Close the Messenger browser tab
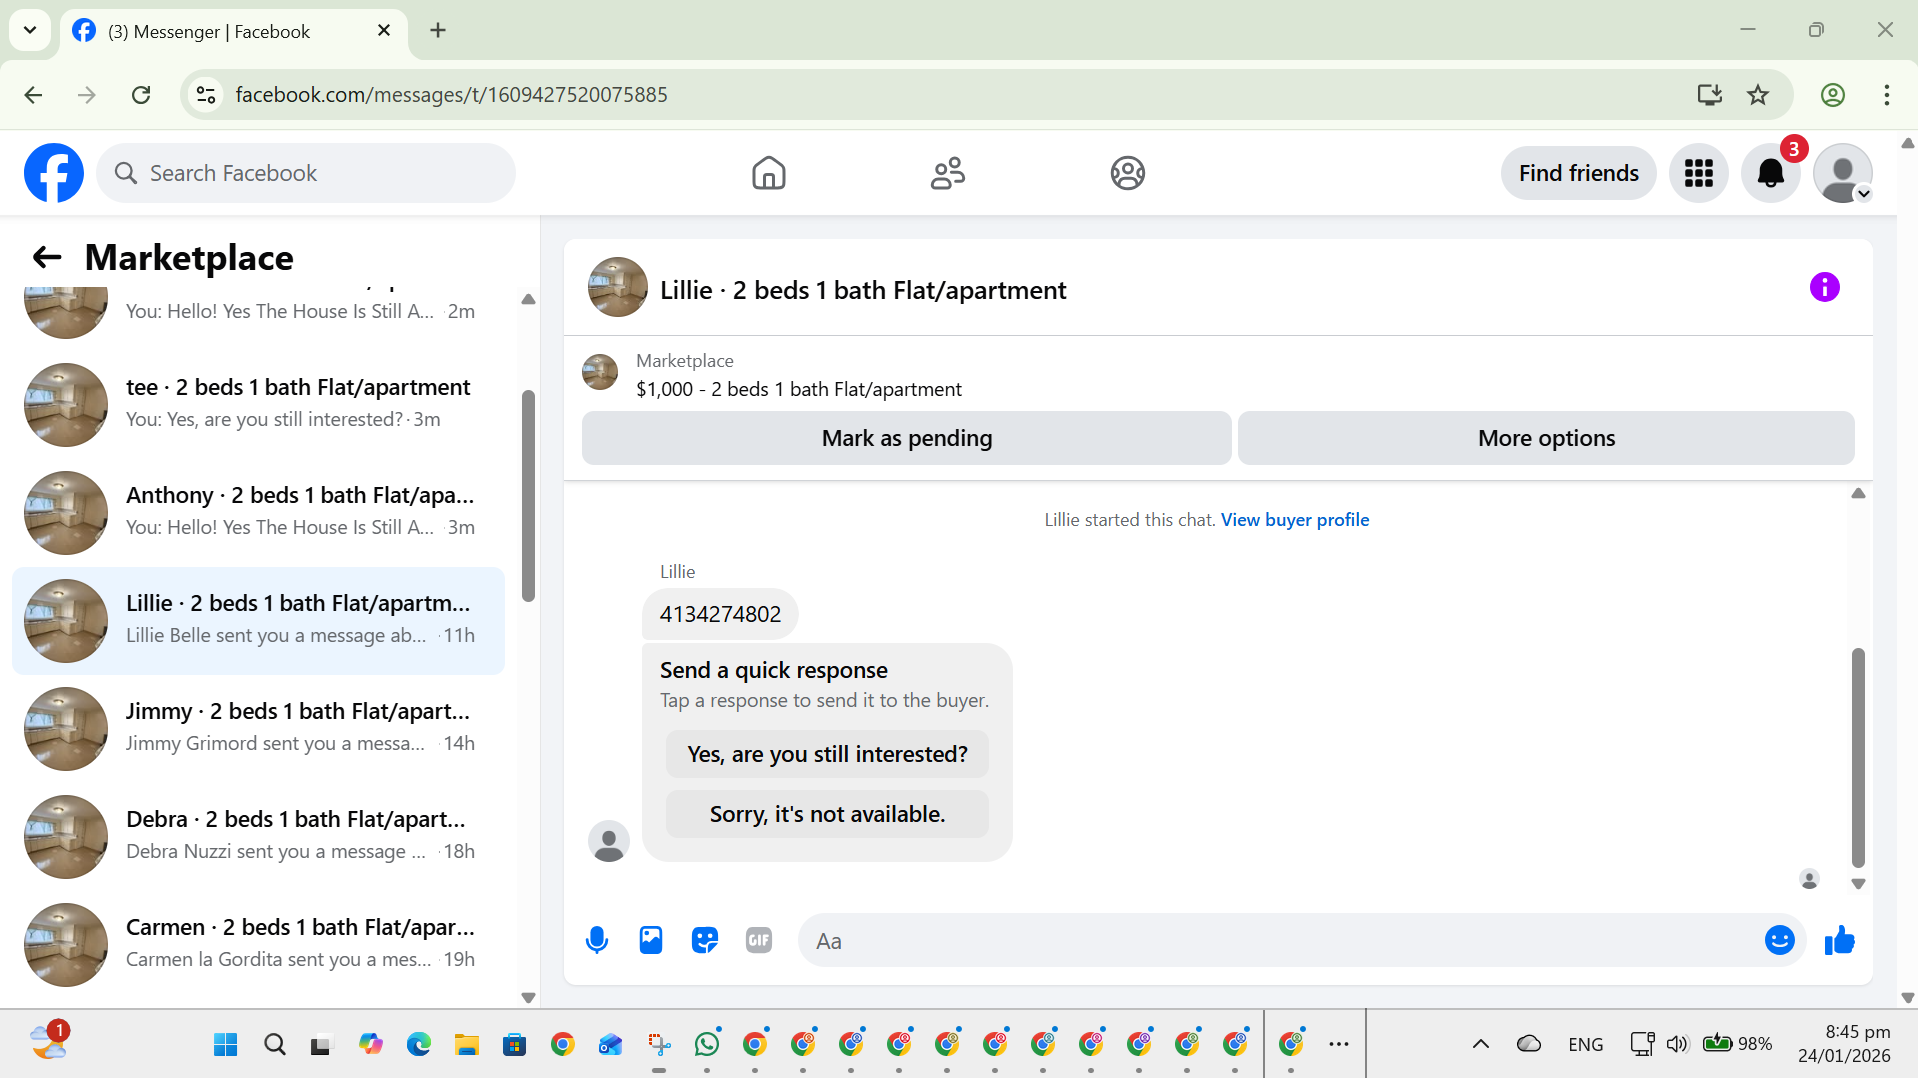The height and width of the screenshot is (1078, 1918). pos(384,31)
